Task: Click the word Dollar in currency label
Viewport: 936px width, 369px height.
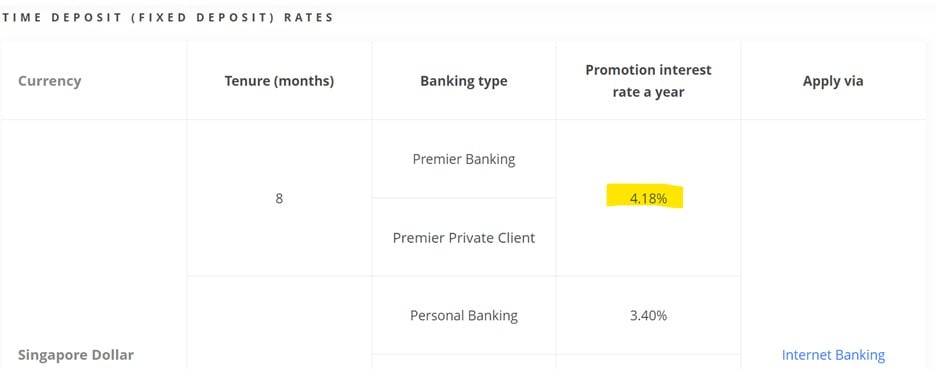Action: [x=112, y=355]
